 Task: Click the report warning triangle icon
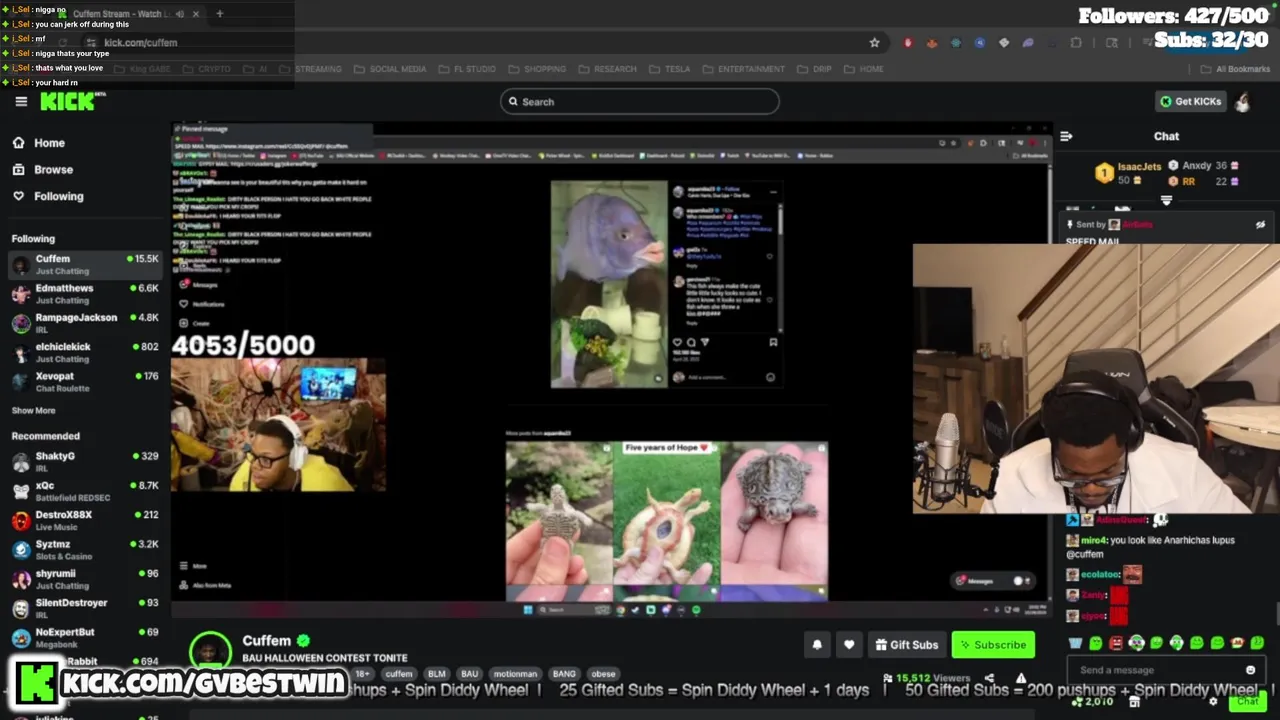pyautogui.click(x=1021, y=678)
